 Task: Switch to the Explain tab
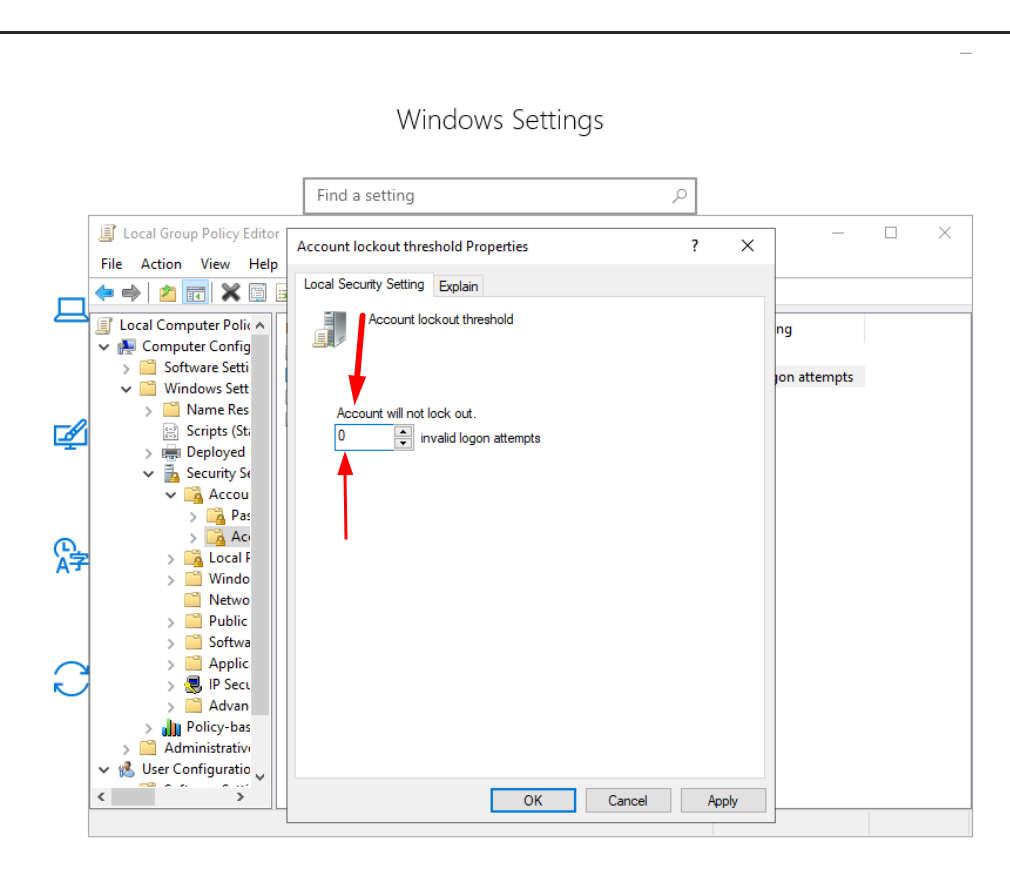[459, 286]
